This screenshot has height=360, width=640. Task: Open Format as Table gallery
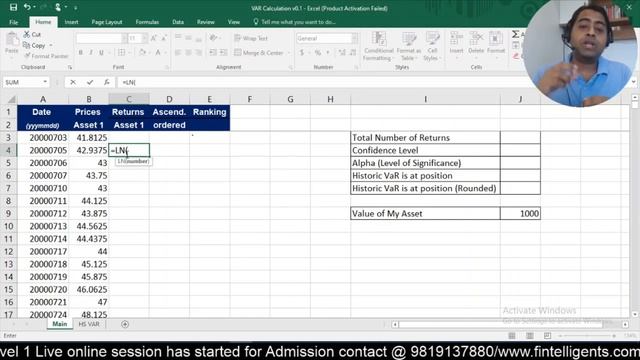[x=409, y=46]
